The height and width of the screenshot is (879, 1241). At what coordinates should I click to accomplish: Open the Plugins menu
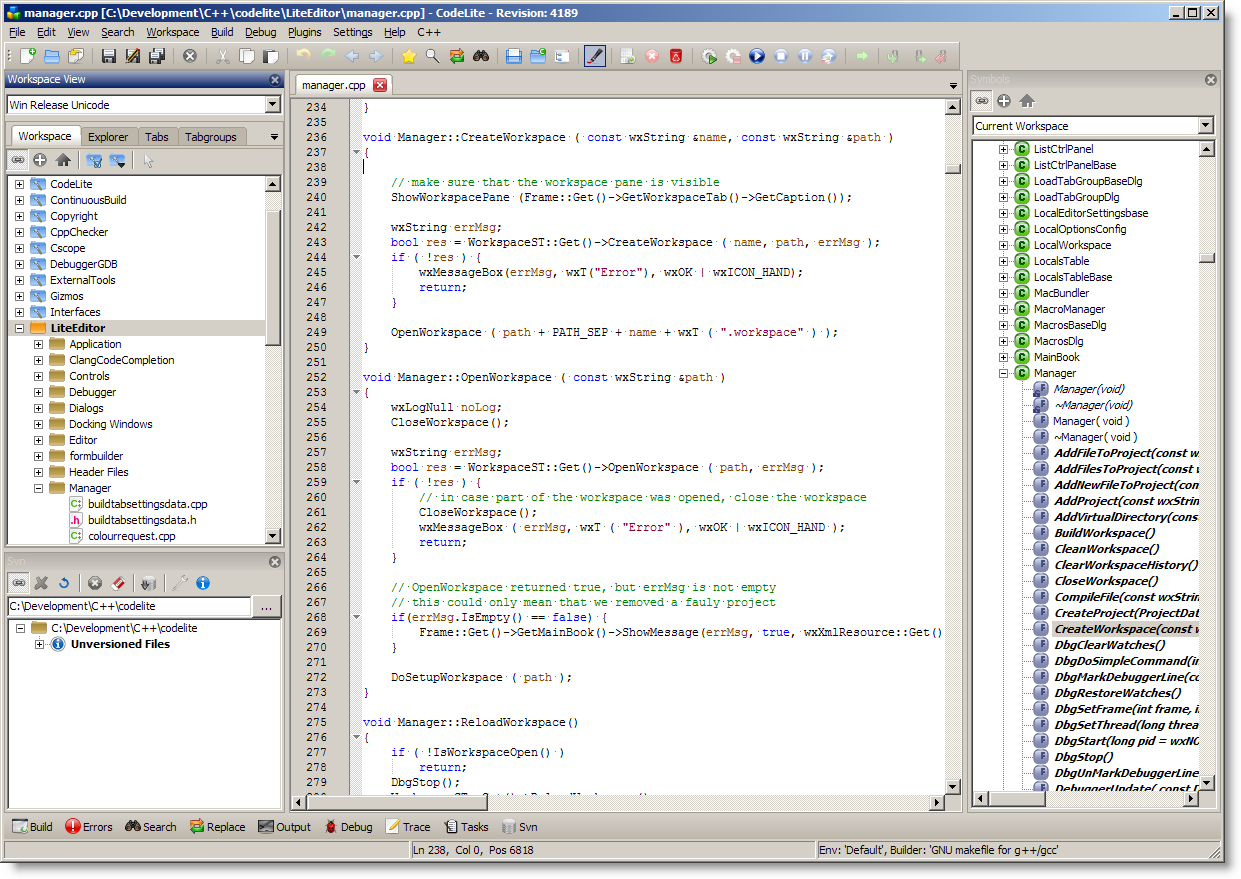click(x=304, y=32)
